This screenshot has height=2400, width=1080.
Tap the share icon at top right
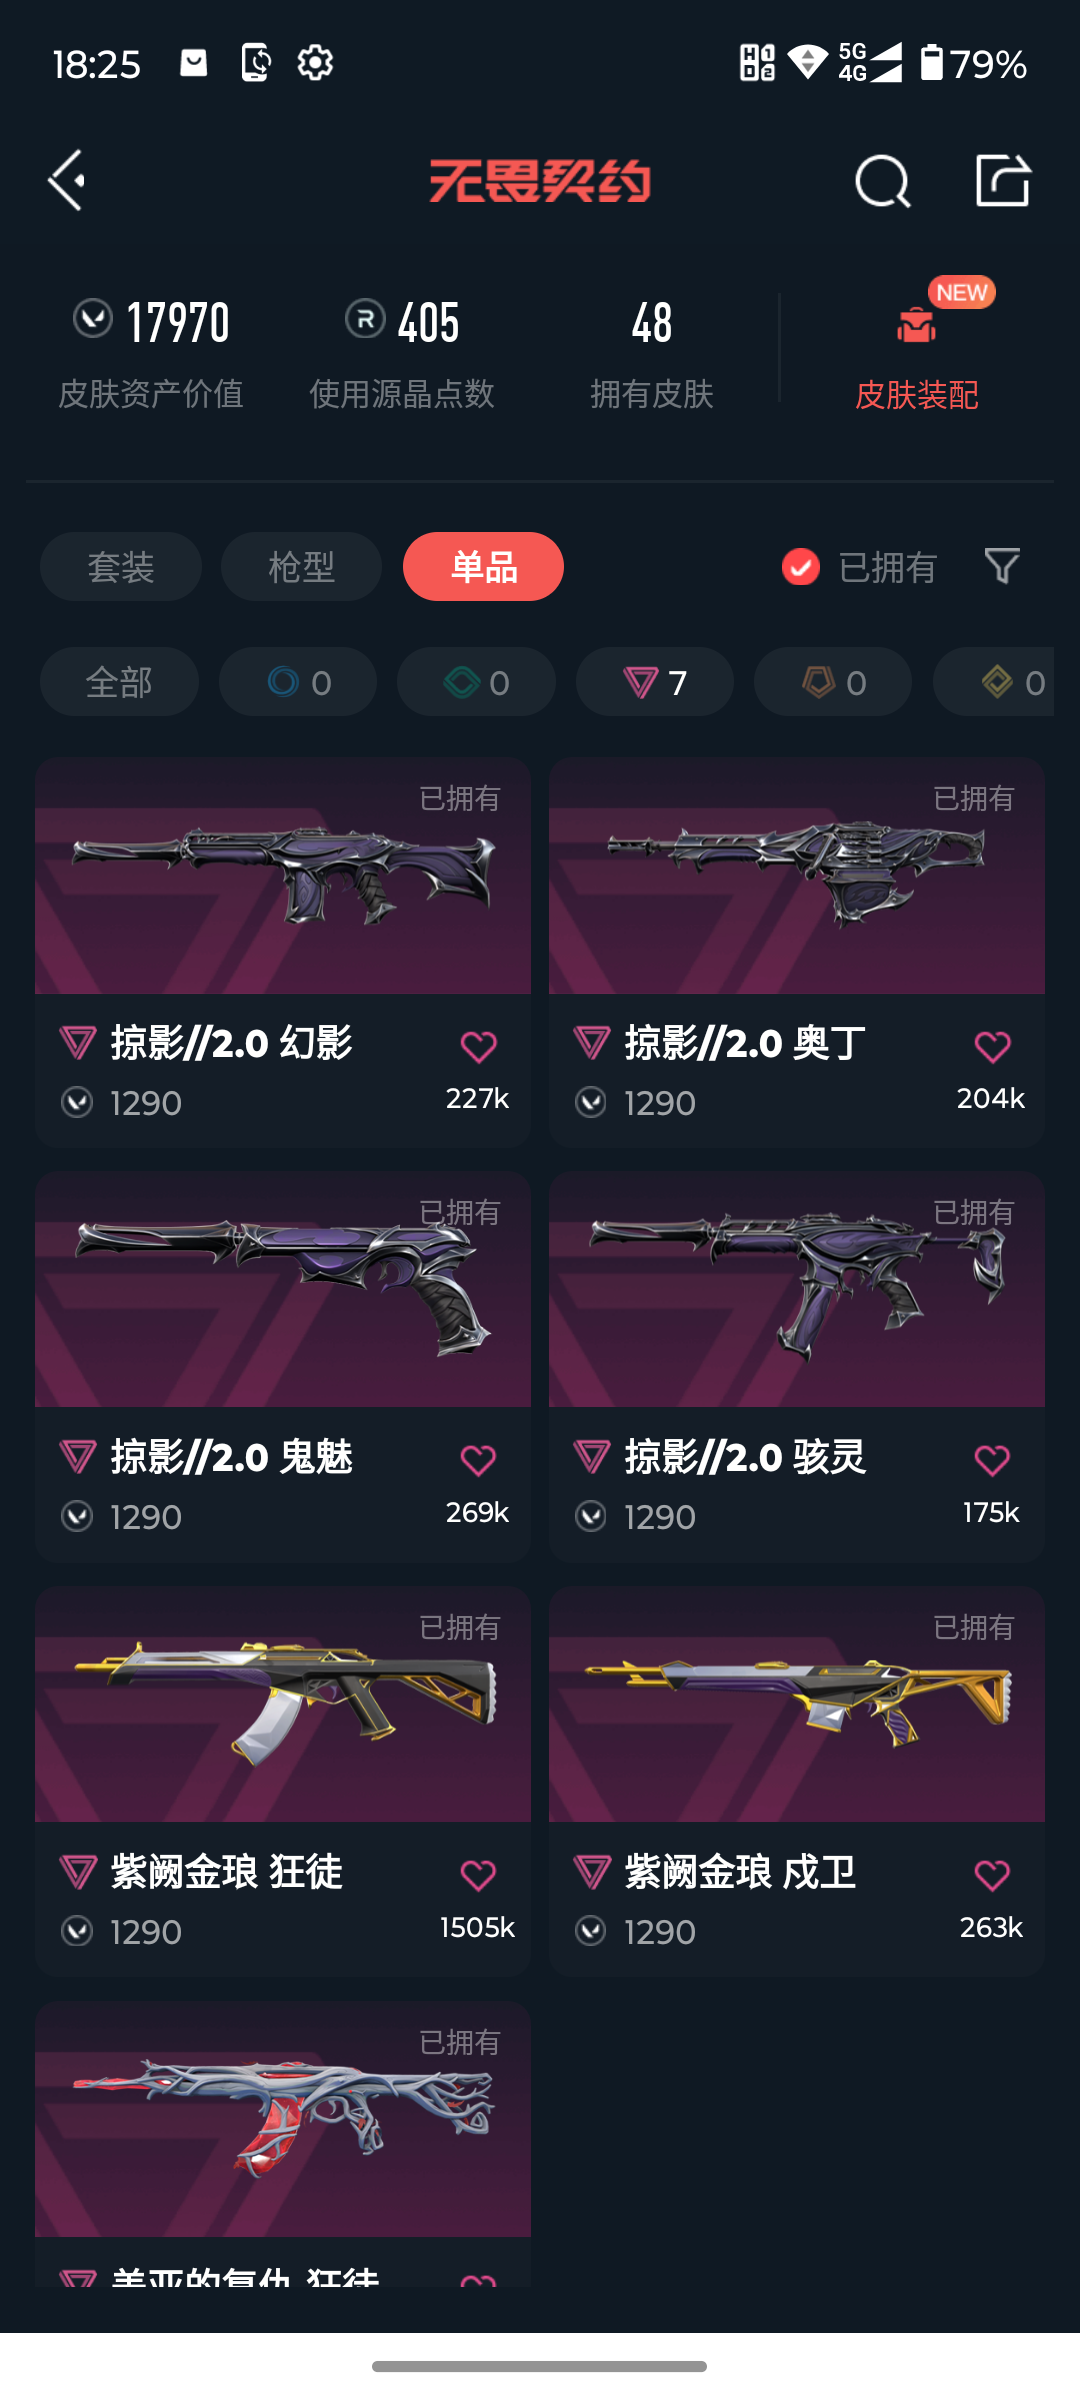pyautogui.click(x=1003, y=181)
